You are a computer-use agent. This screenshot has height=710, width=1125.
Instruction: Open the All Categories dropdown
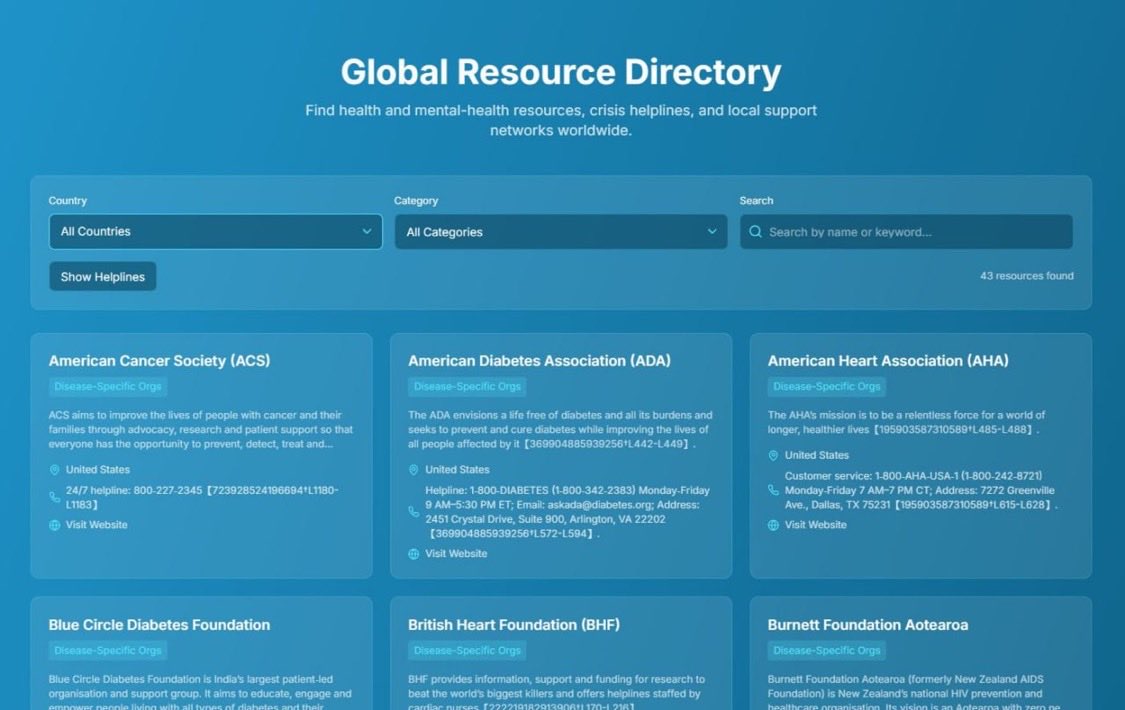coord(561,232)
